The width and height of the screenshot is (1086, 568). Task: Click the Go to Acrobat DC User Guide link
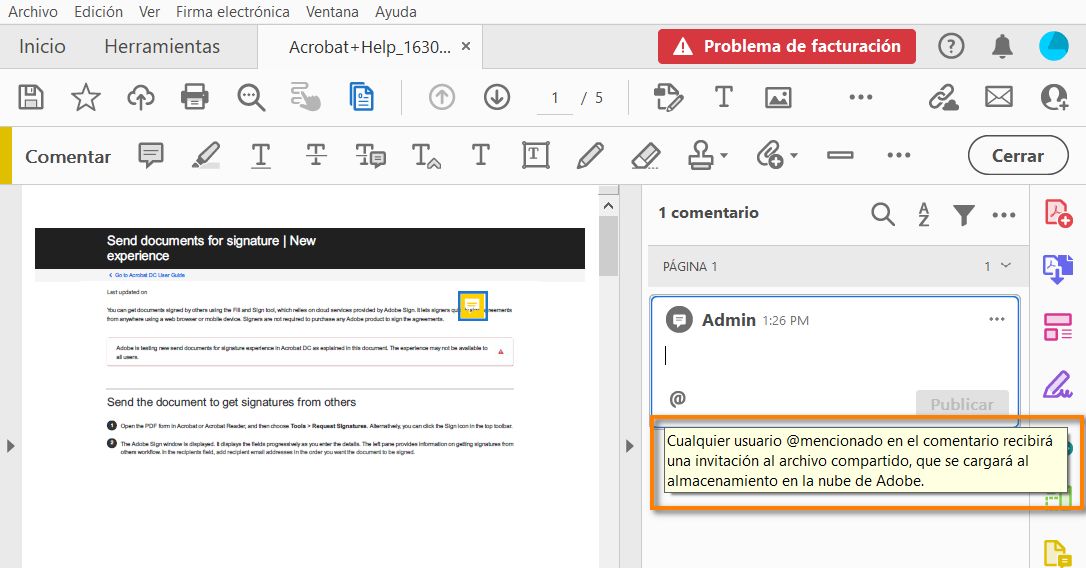pos(149,275)
